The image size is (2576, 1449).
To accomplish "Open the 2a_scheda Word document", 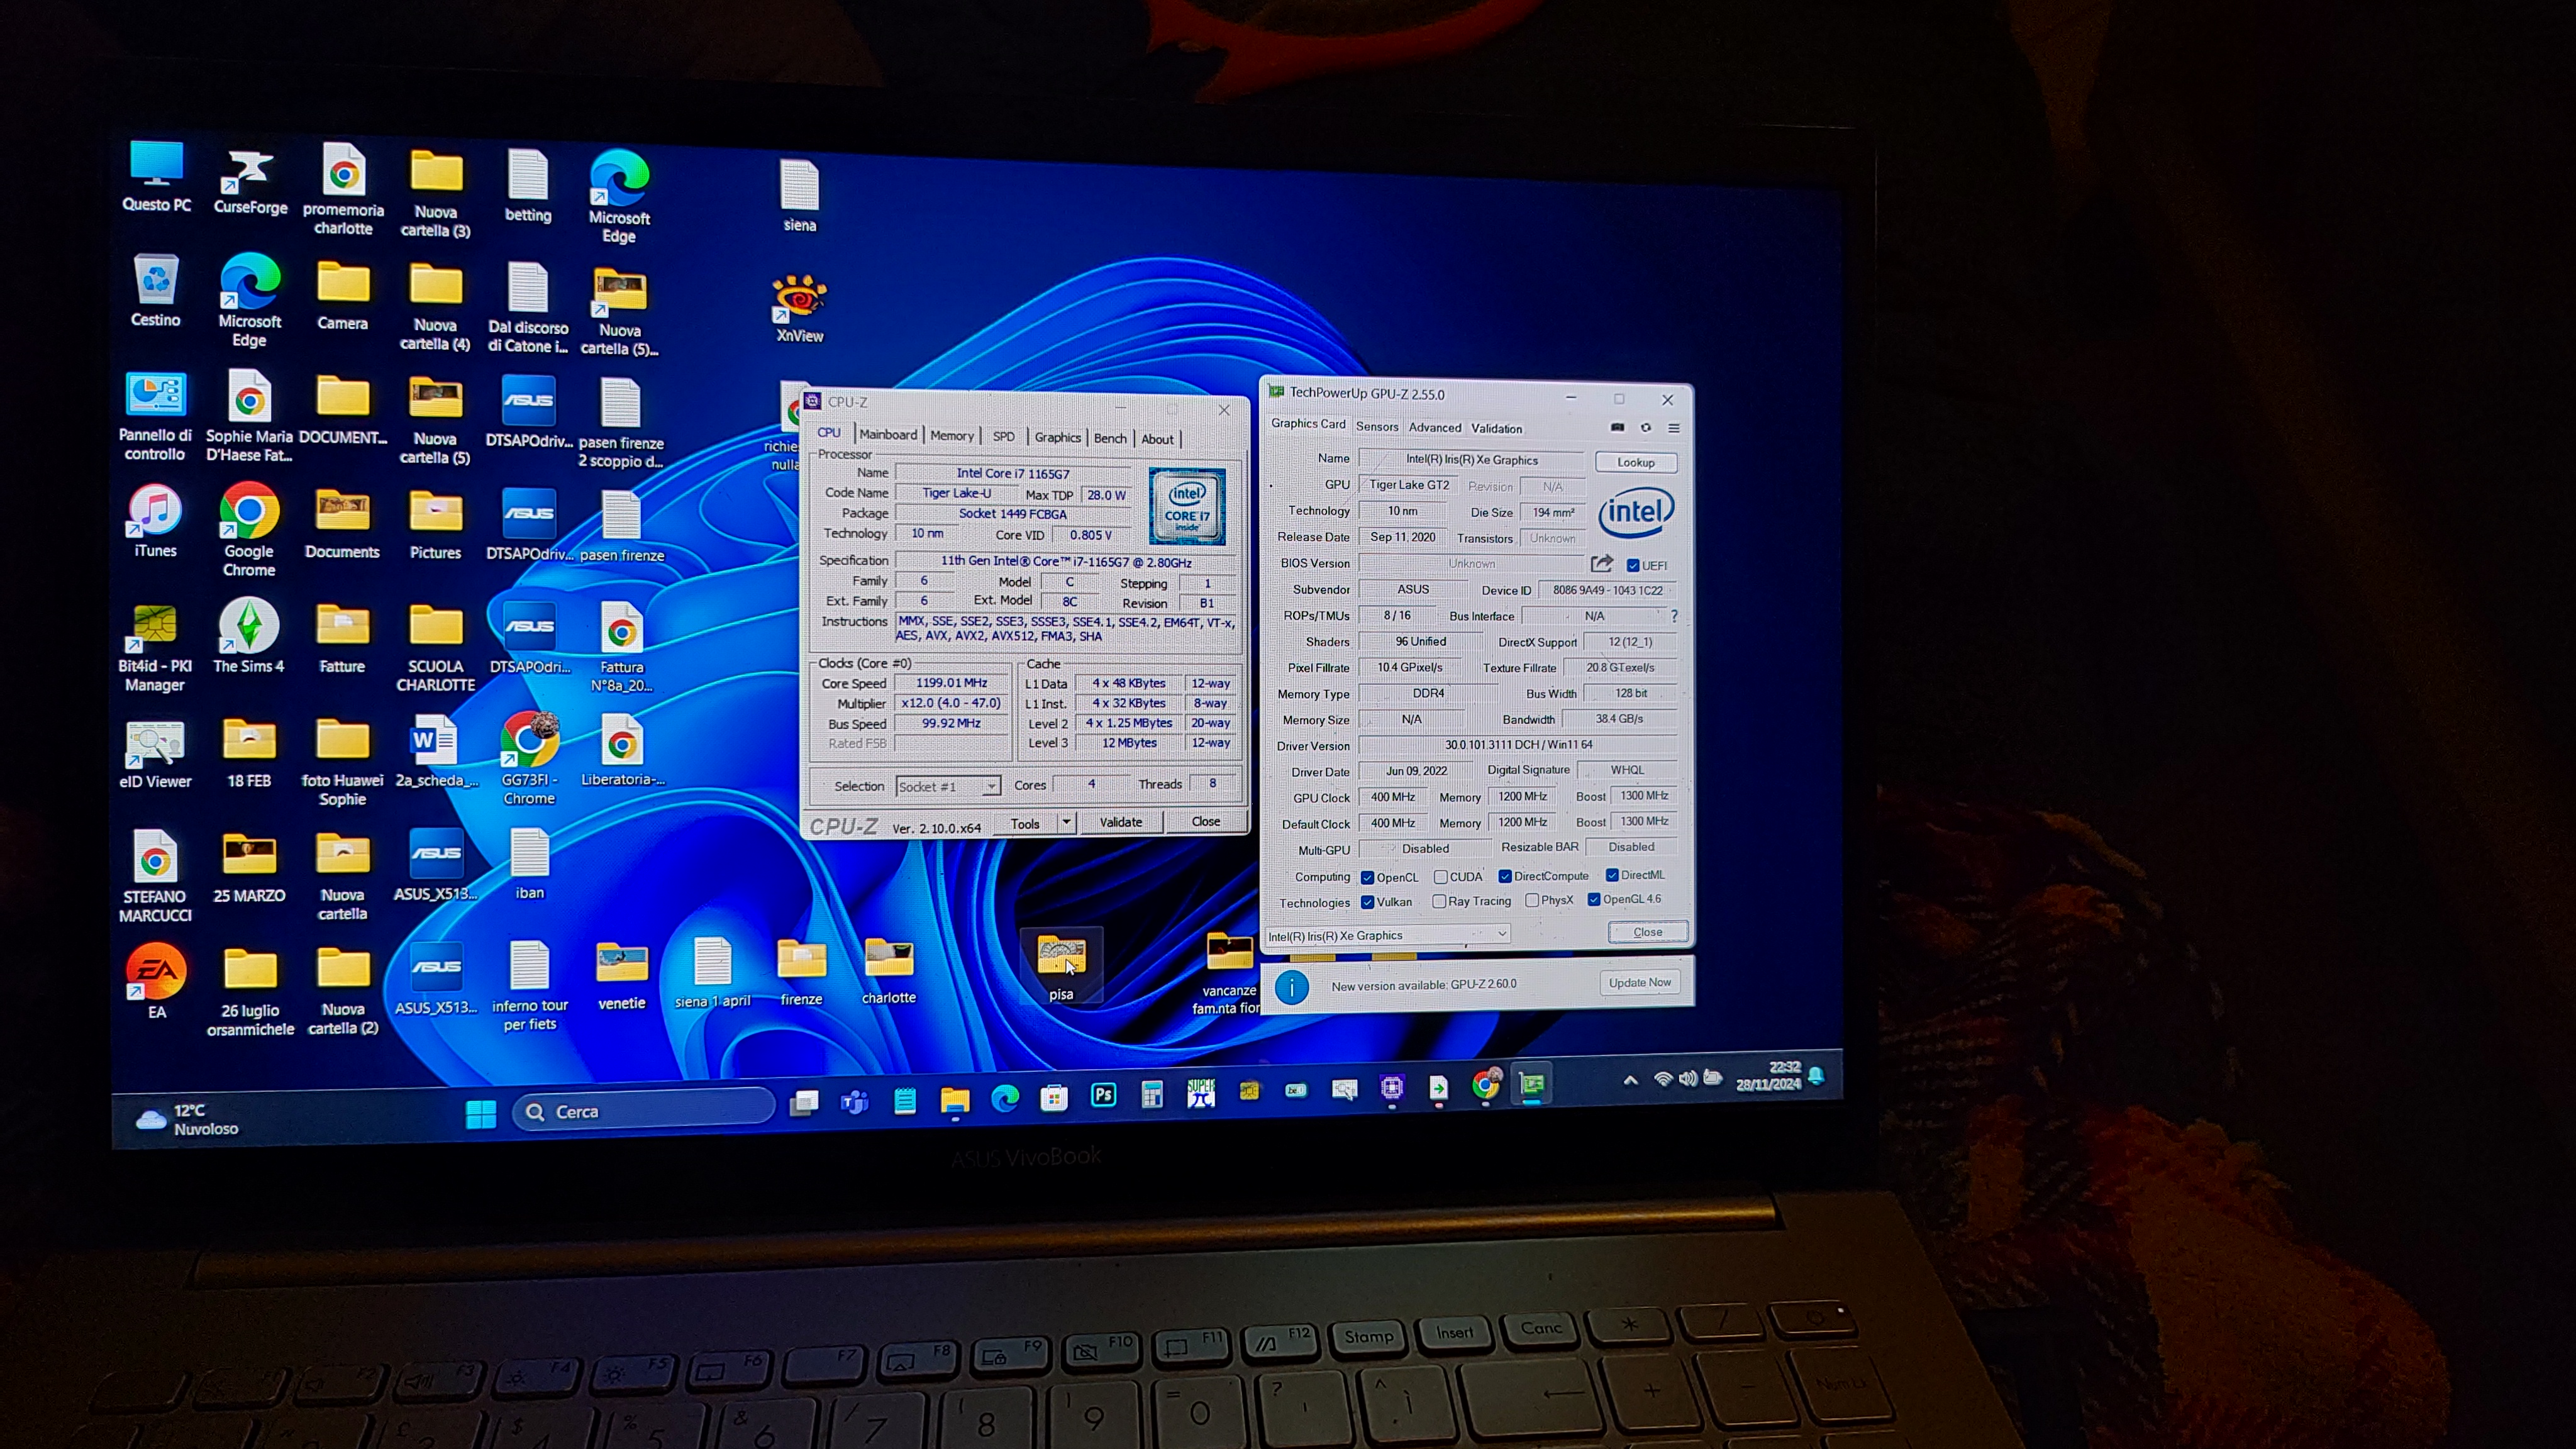I will point(435,752).
